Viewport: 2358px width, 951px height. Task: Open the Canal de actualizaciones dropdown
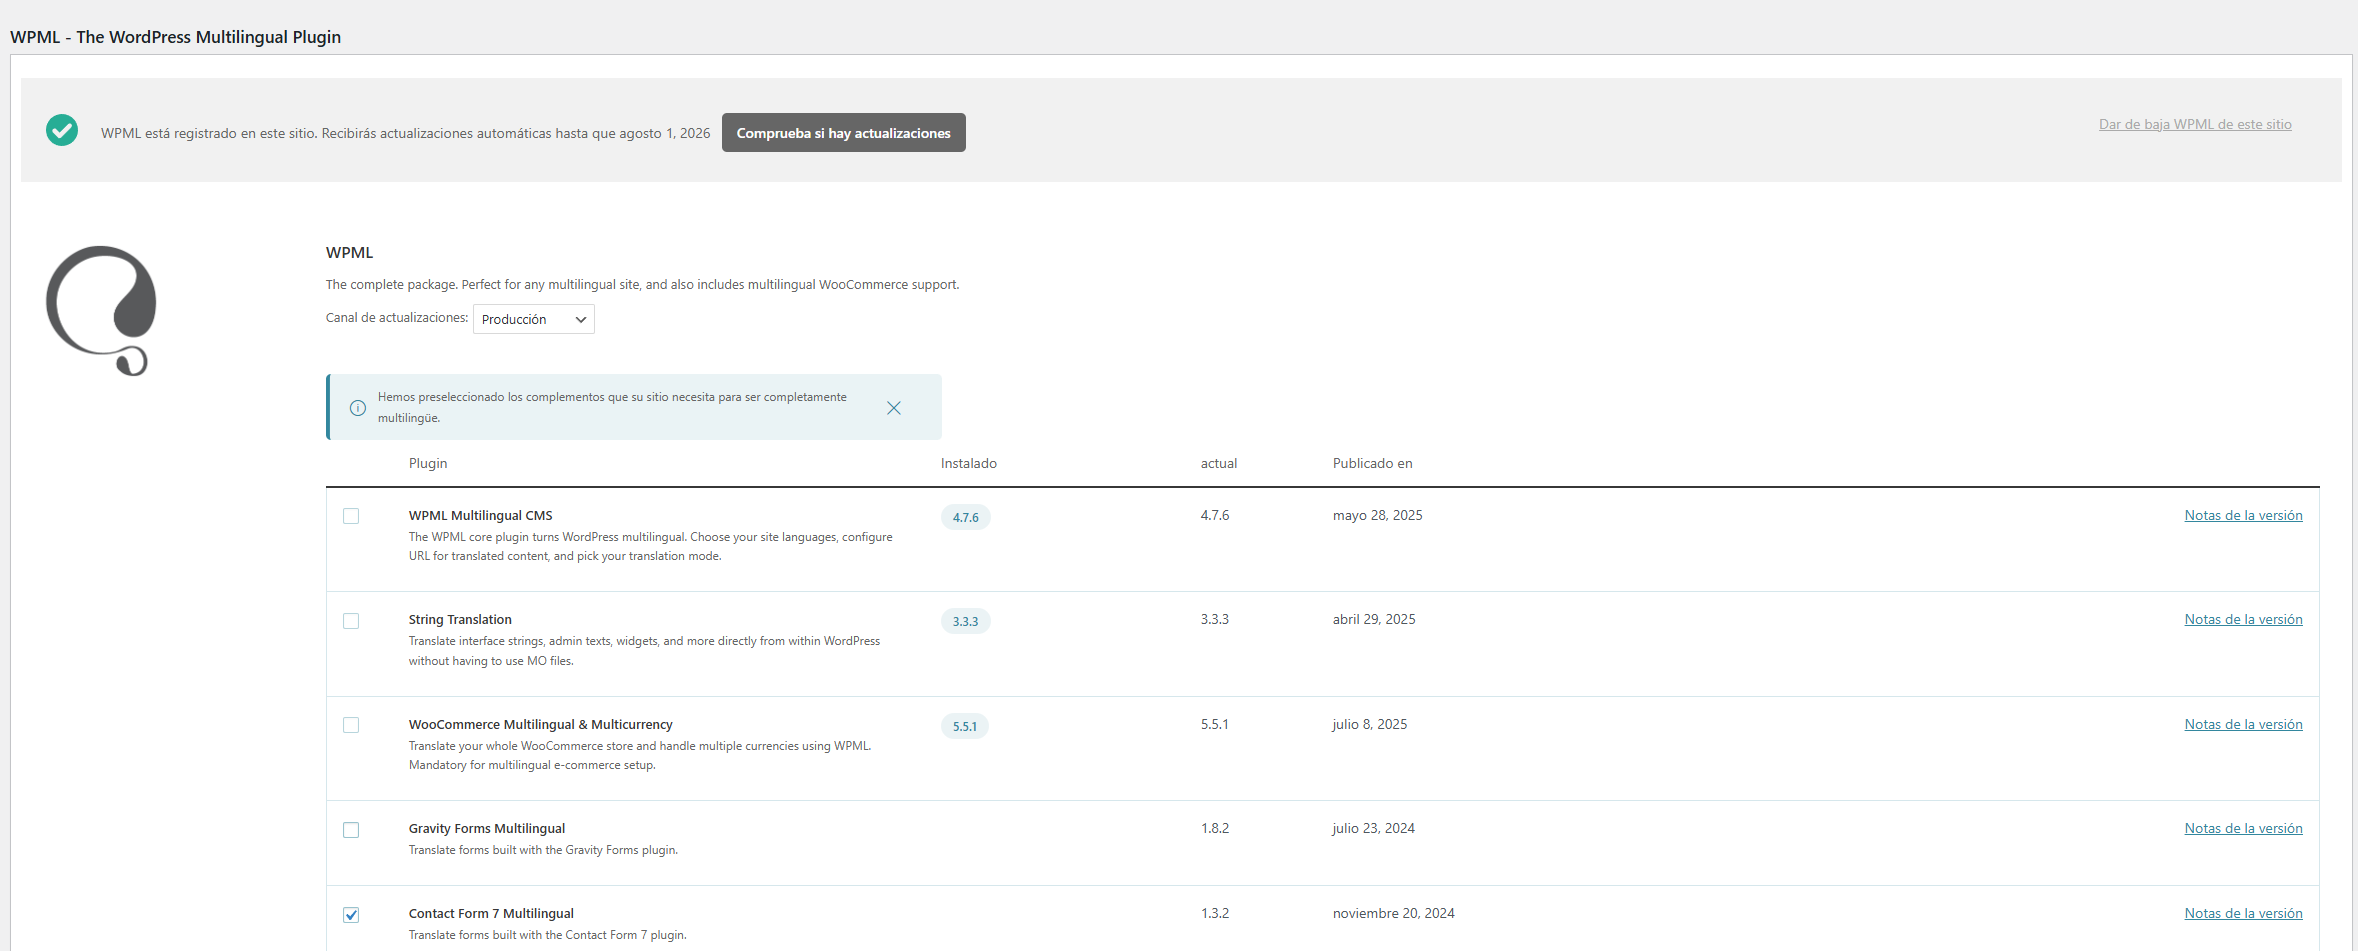533,319
